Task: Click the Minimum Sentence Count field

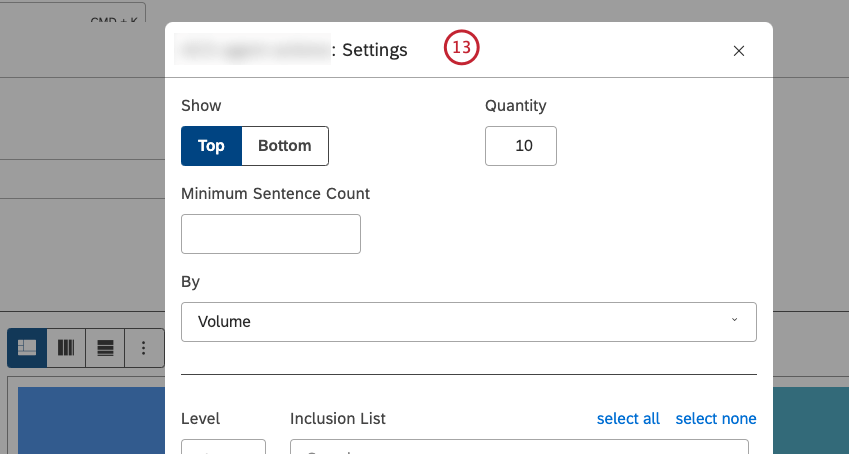Action: [x=271, y=234]
